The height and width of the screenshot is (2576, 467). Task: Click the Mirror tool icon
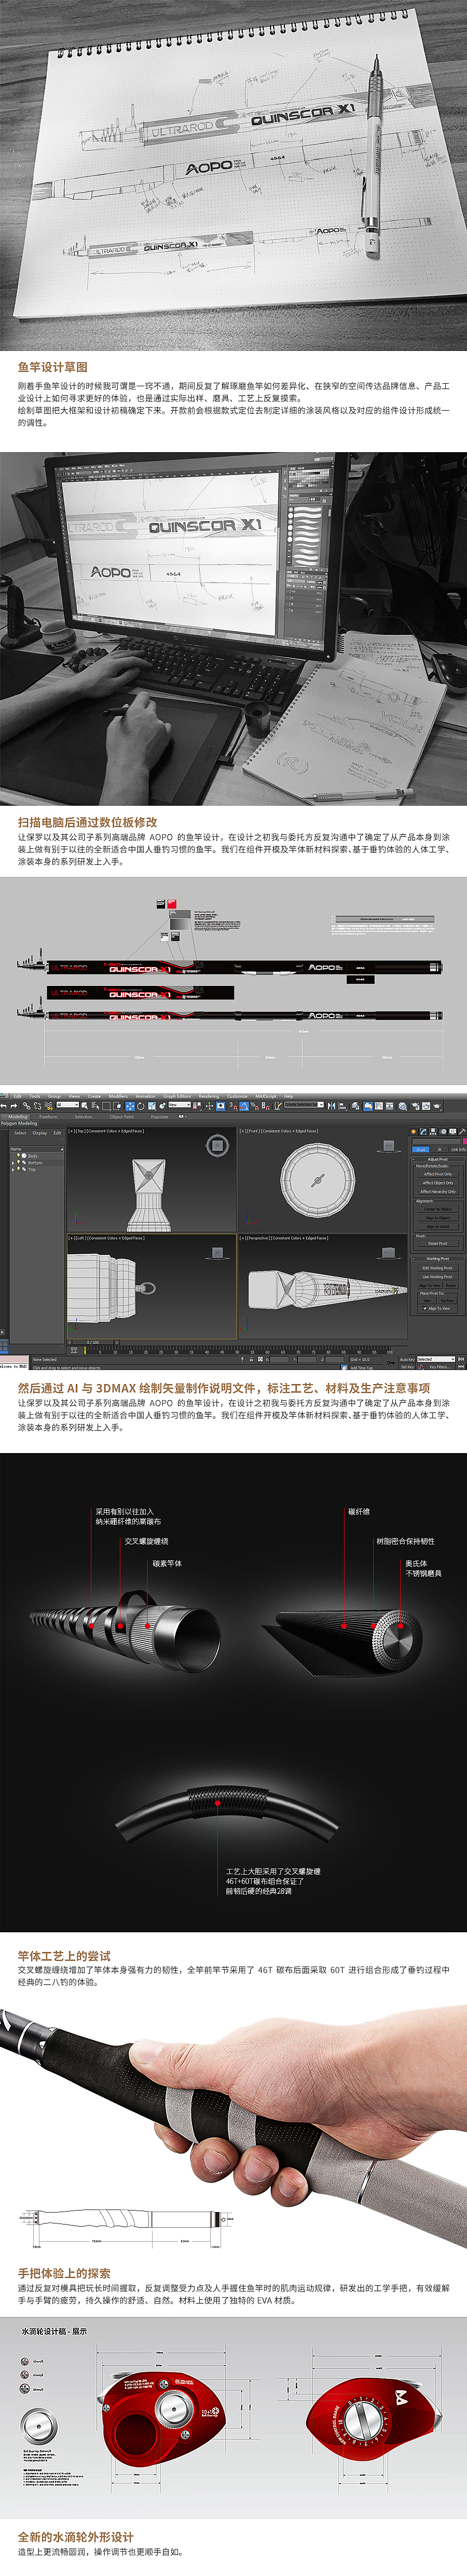[333, 1106]
